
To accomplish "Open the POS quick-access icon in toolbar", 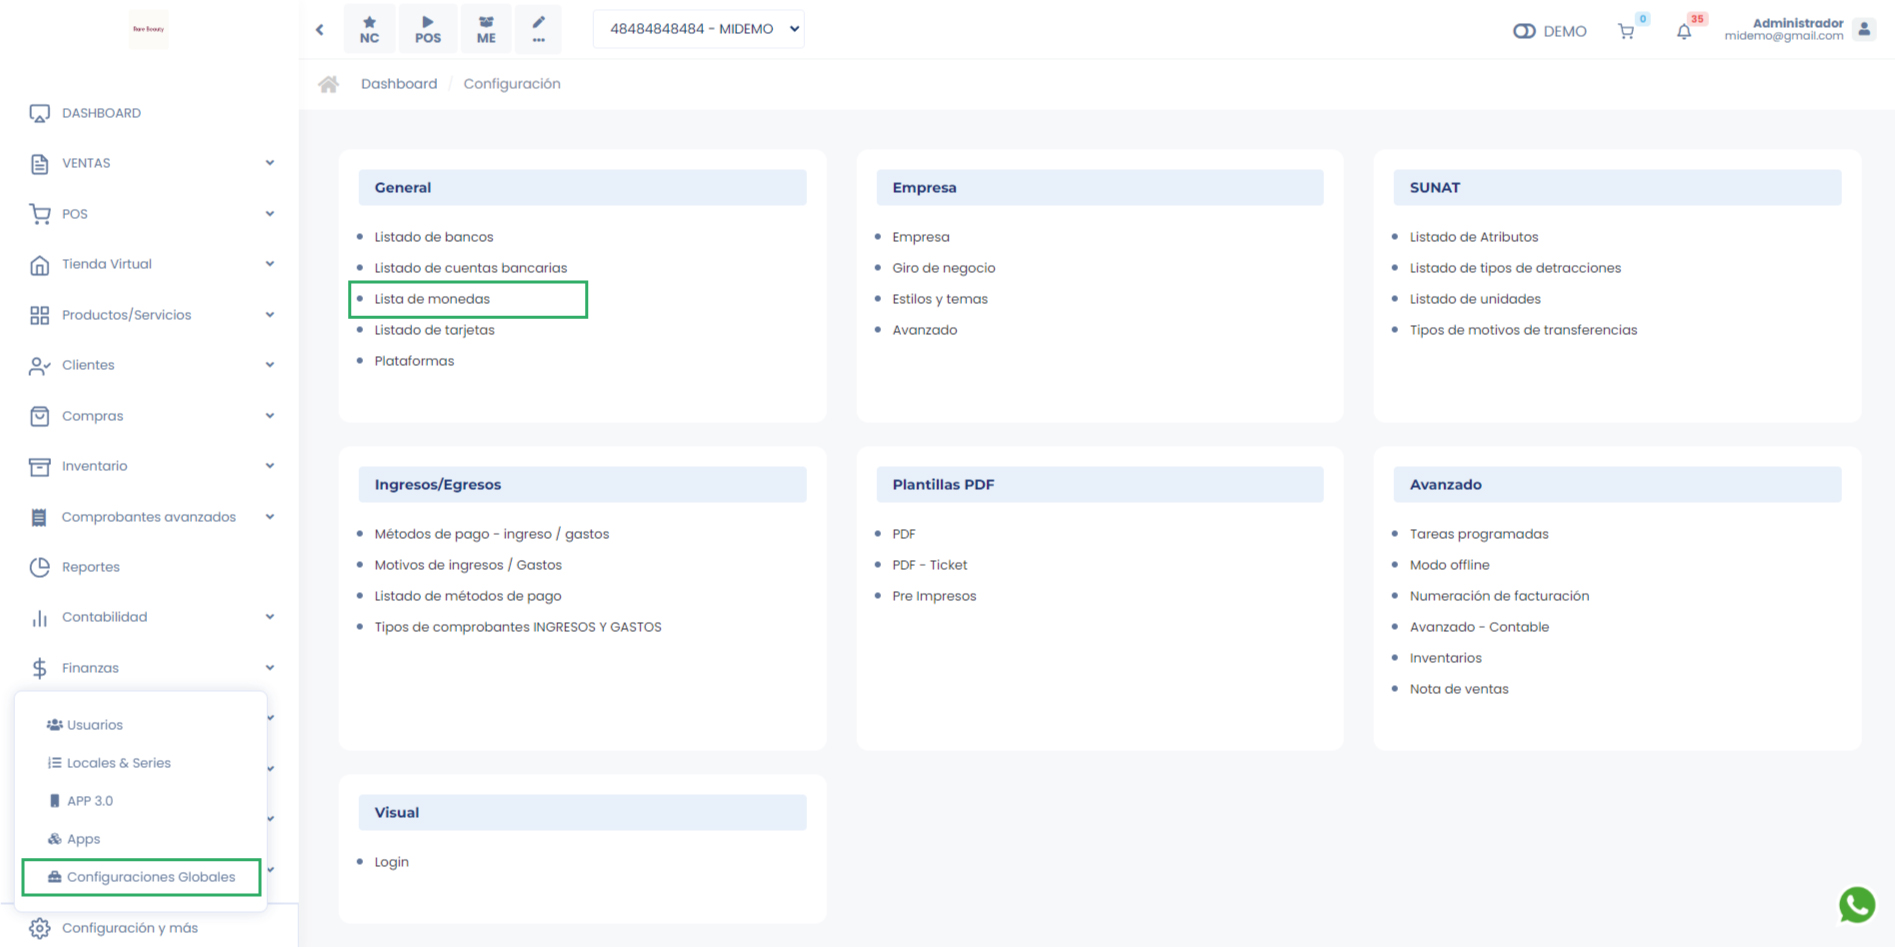I will 427,29.
